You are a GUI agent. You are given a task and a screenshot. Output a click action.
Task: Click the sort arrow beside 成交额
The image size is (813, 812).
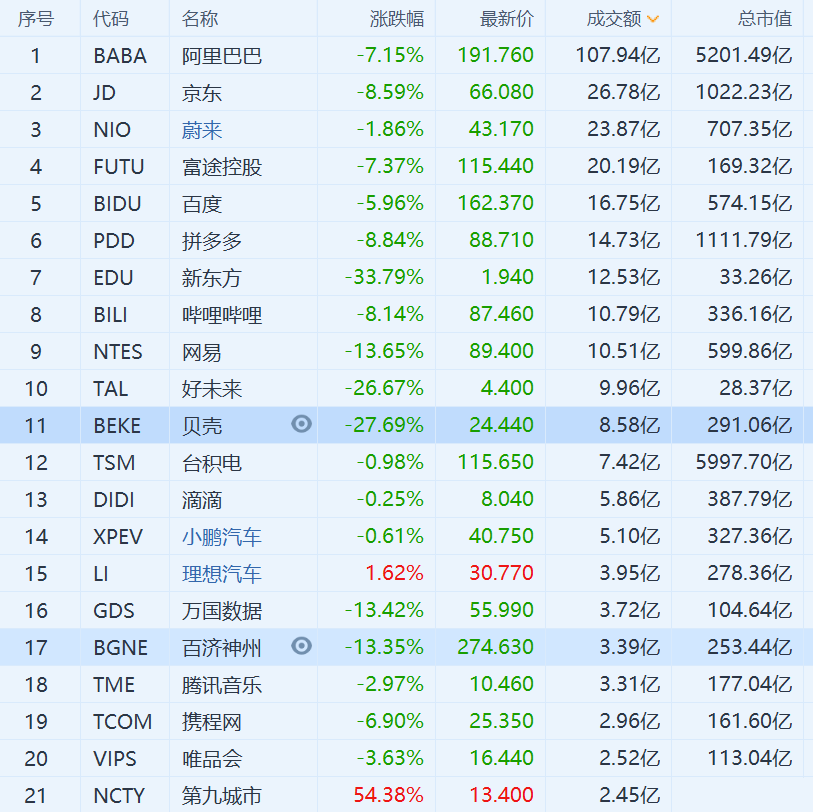(x=653, y=20)
